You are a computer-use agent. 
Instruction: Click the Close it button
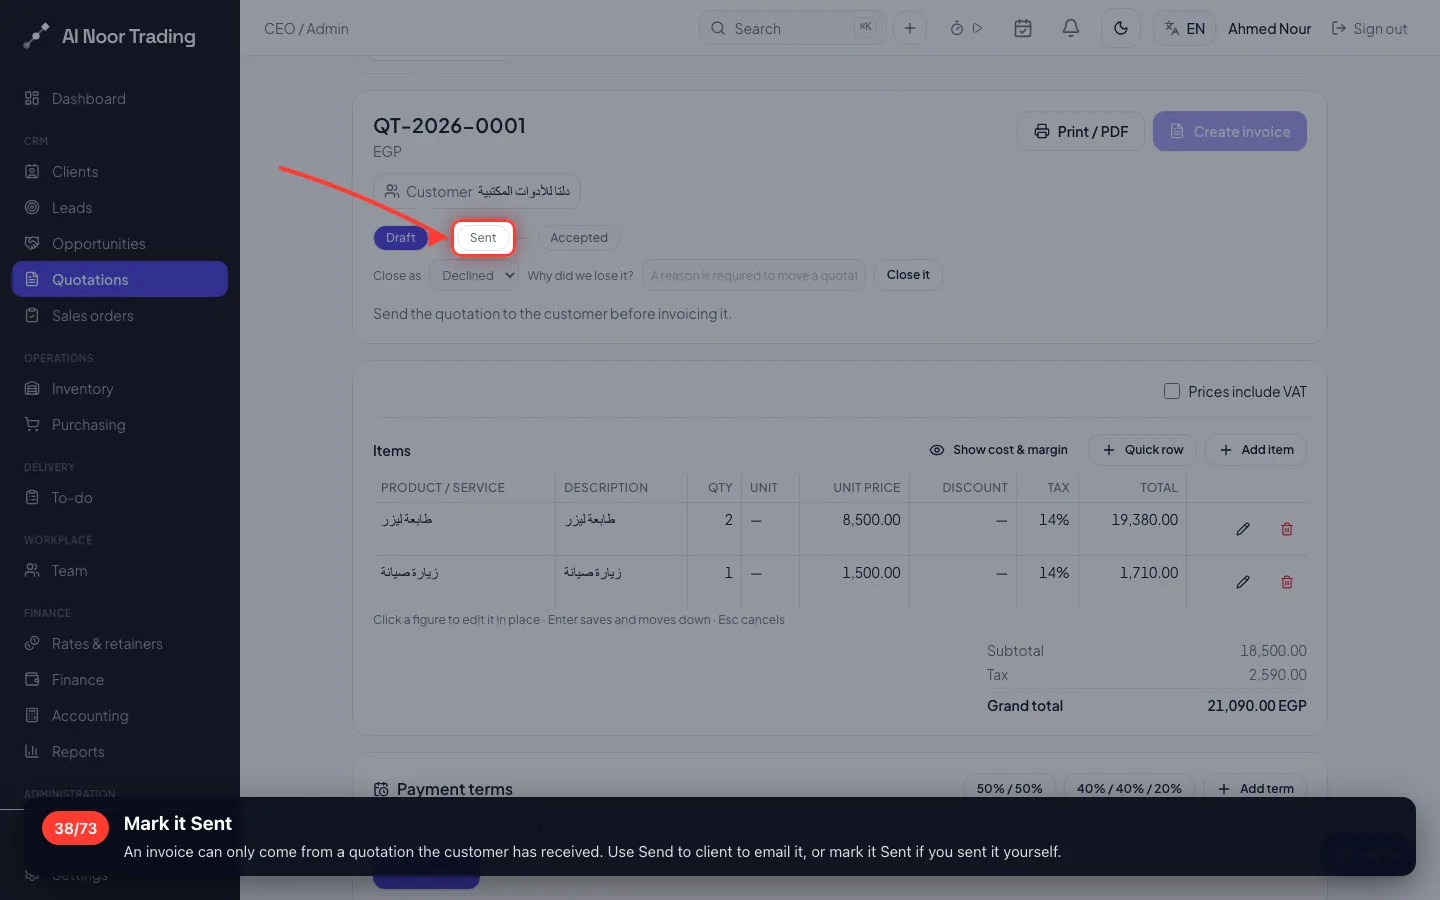coord(908,275)
